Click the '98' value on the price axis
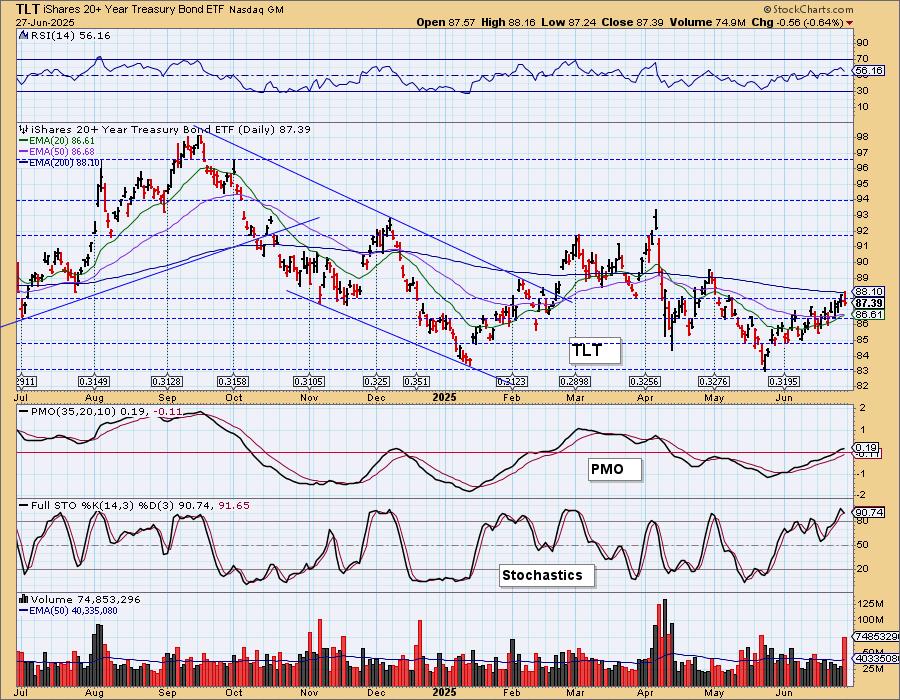Image resolution: width=900 pixels, height=700 pixels. point(863,137)
